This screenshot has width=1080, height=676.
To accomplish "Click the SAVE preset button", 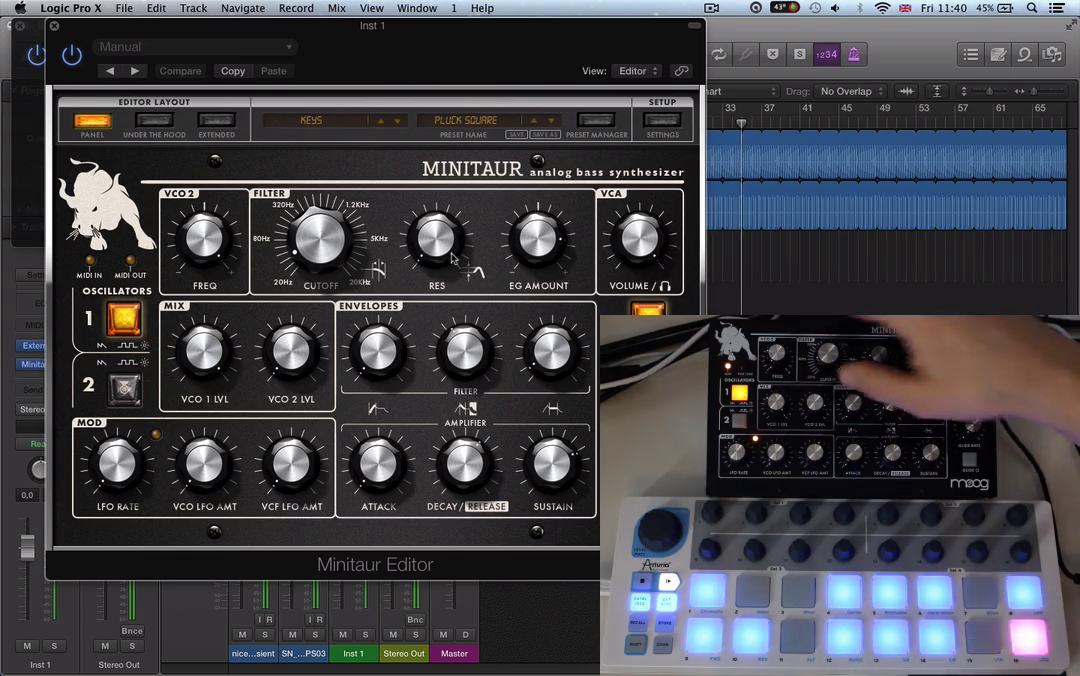I will click(516, 134).
